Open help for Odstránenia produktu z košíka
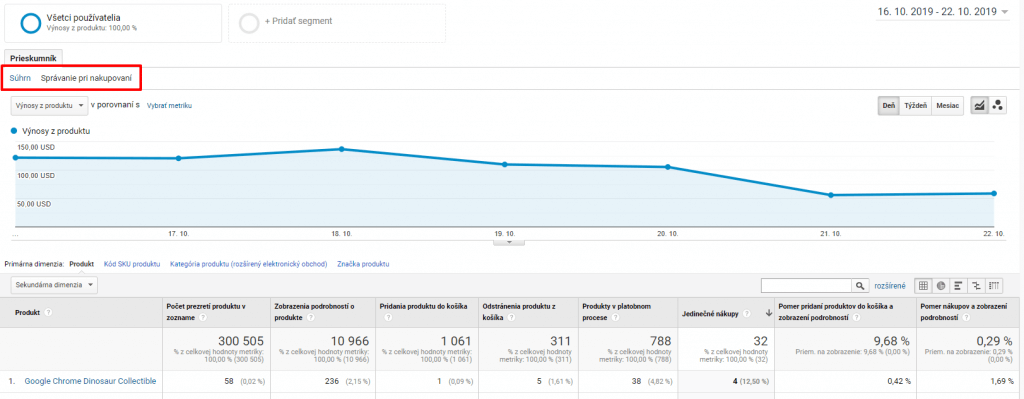Viewport: 1024px width, 399px height. coord(512,317)
